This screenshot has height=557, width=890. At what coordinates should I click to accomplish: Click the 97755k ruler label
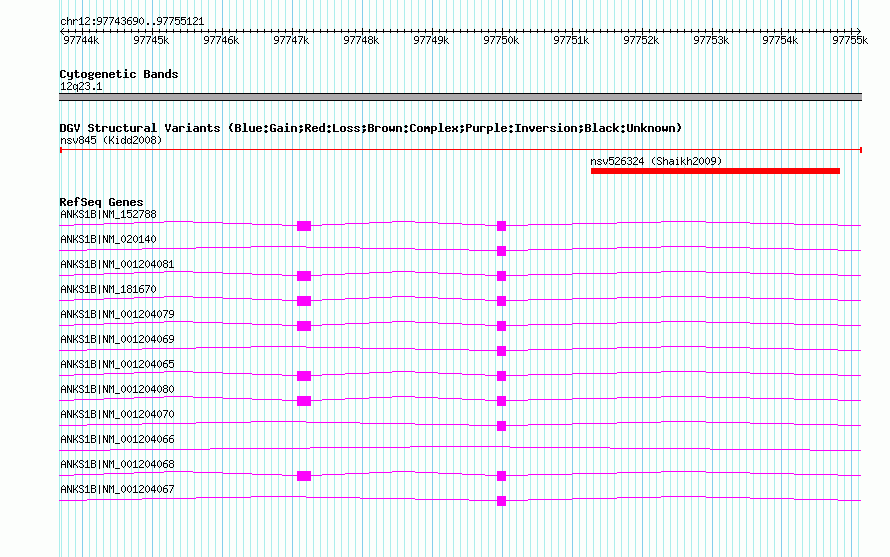click(x=850, y=40)
